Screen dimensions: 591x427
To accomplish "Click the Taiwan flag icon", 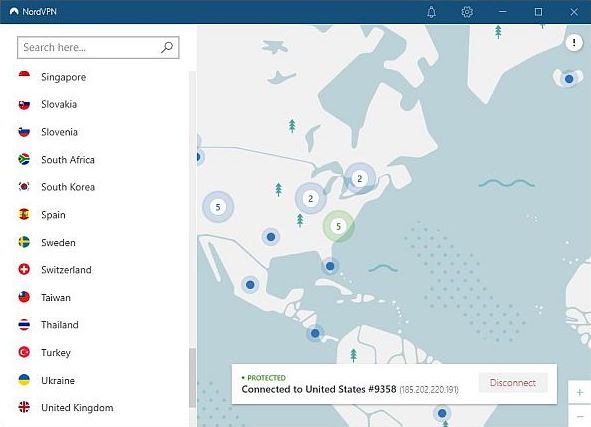I will 24,297.
